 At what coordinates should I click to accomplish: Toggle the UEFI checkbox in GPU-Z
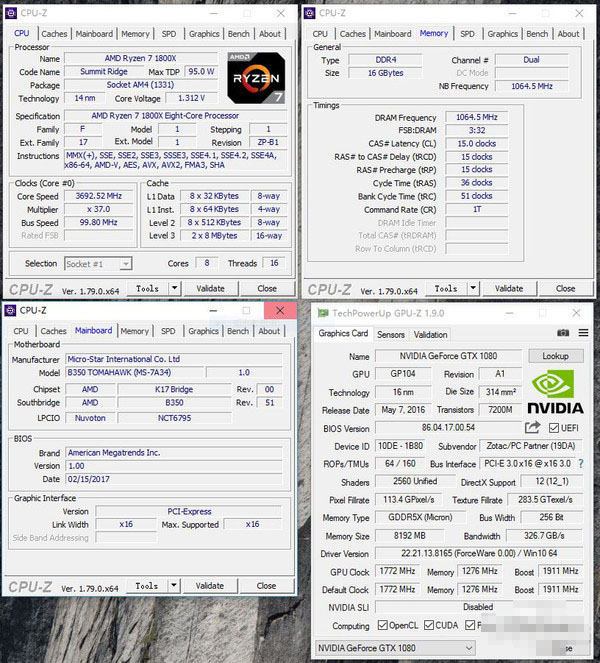[554, 428]
